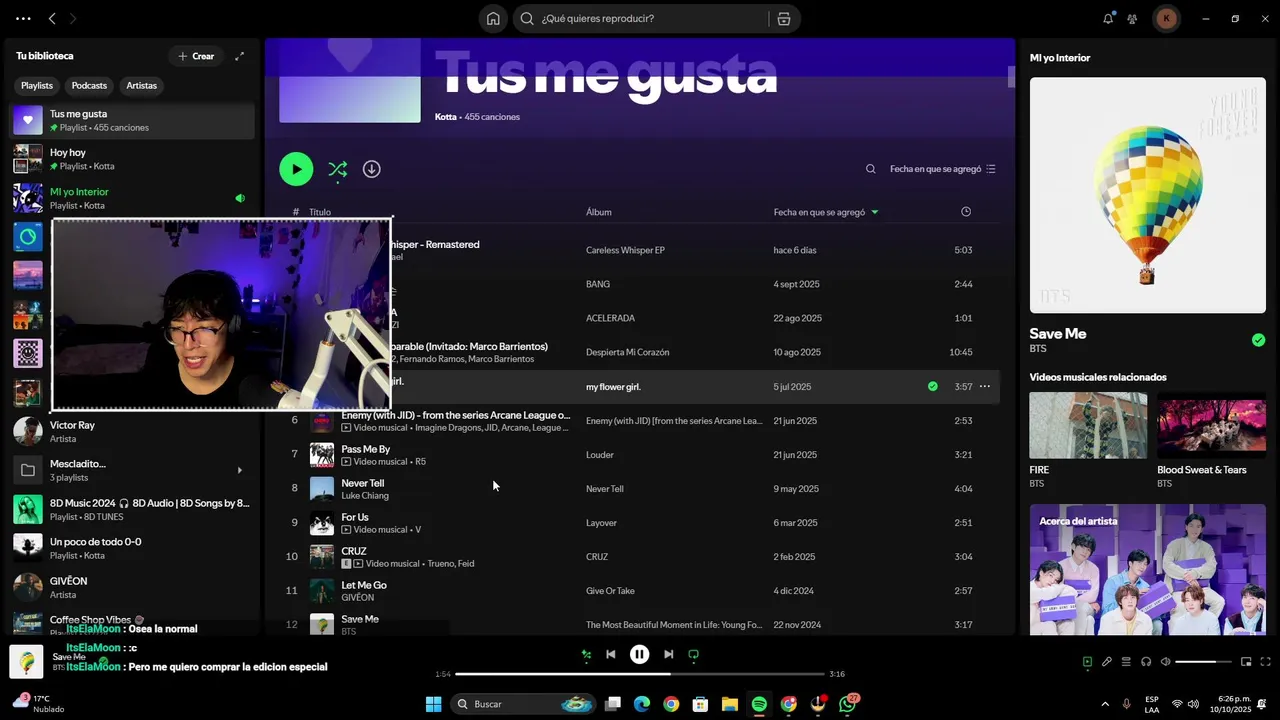The height and width of the screenshot is (720, 1280).
Task: Select the Artistas filter chip
Action: tap(141, 86)
